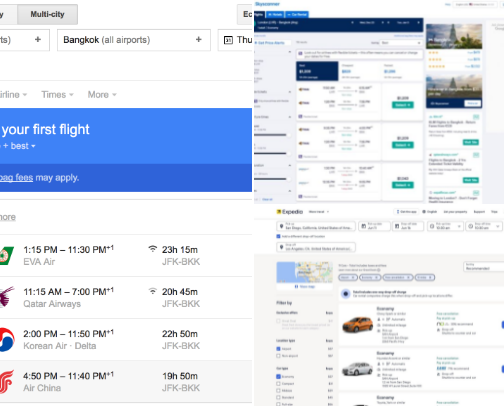Image resolution: width=504 pixels, height=406 pixels.
Task: Click the globe icon beside English
Action: [424, 212]
